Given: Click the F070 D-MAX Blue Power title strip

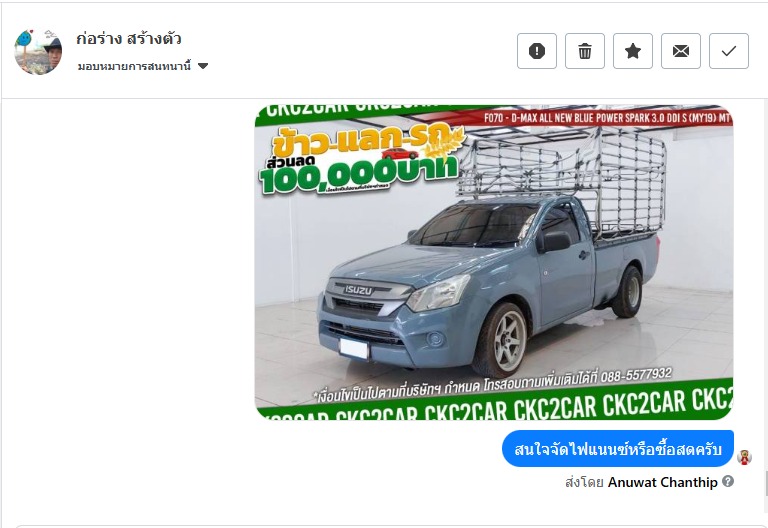Looking at the screenshot, I should (606, 118).
